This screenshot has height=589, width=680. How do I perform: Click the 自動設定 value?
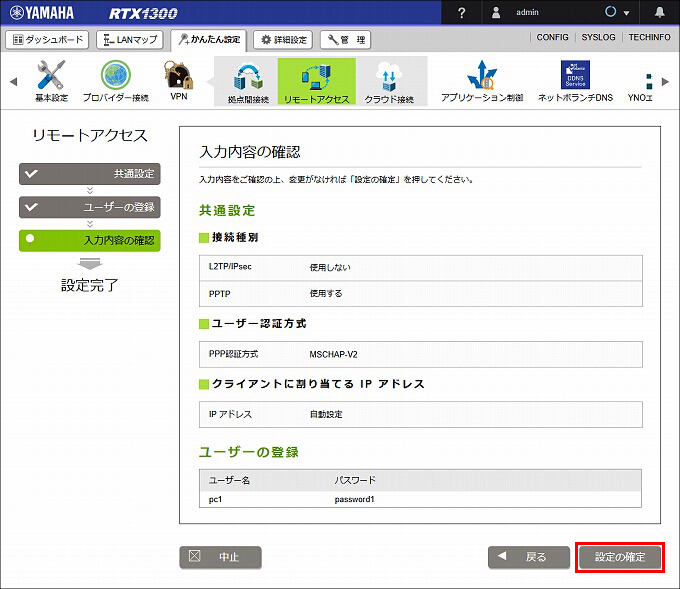tap(326, 414)
